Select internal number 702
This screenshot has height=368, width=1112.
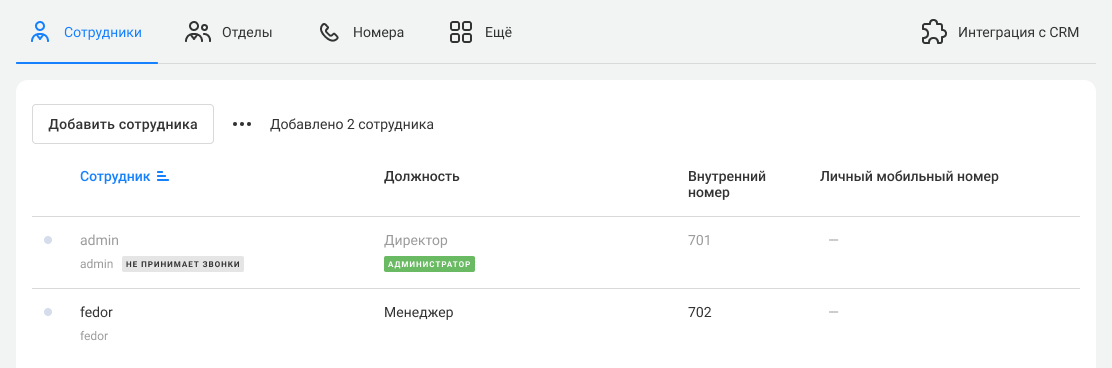click(699, 312)
